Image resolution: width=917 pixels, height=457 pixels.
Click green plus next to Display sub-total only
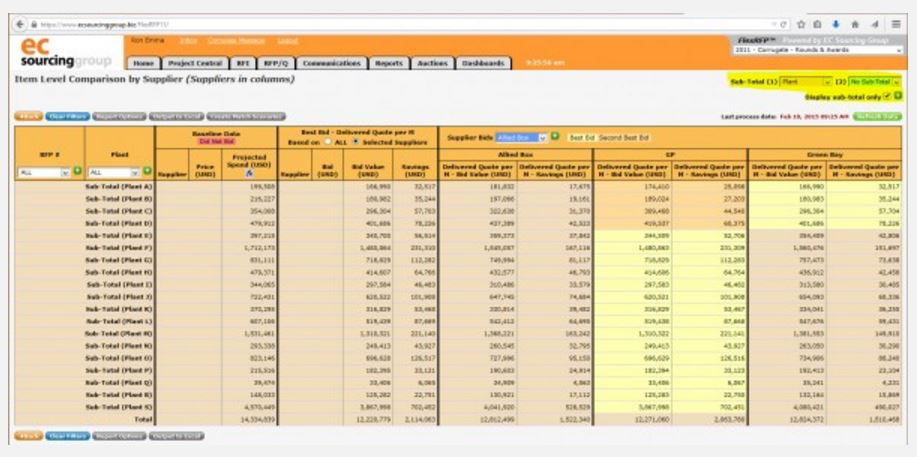[x=898, y=96]
